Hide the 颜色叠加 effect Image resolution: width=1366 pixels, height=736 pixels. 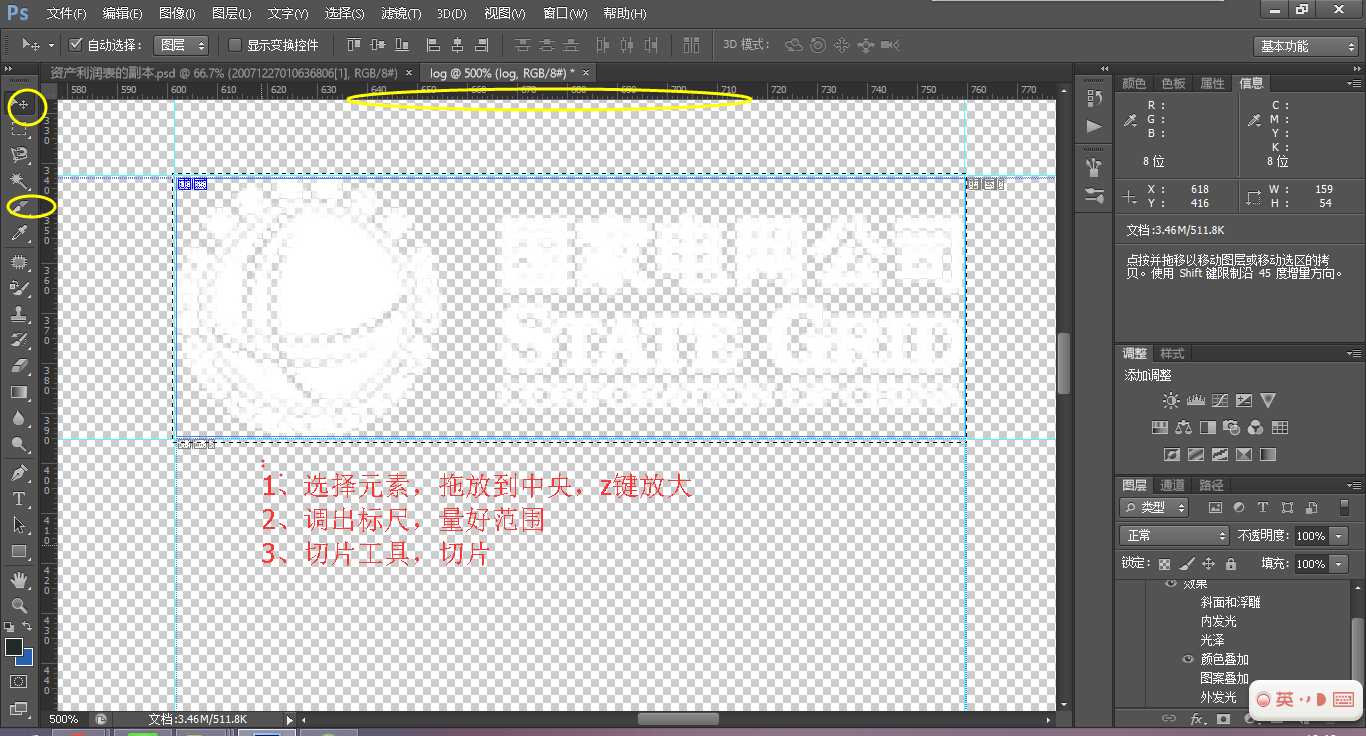click(1188, 659)
